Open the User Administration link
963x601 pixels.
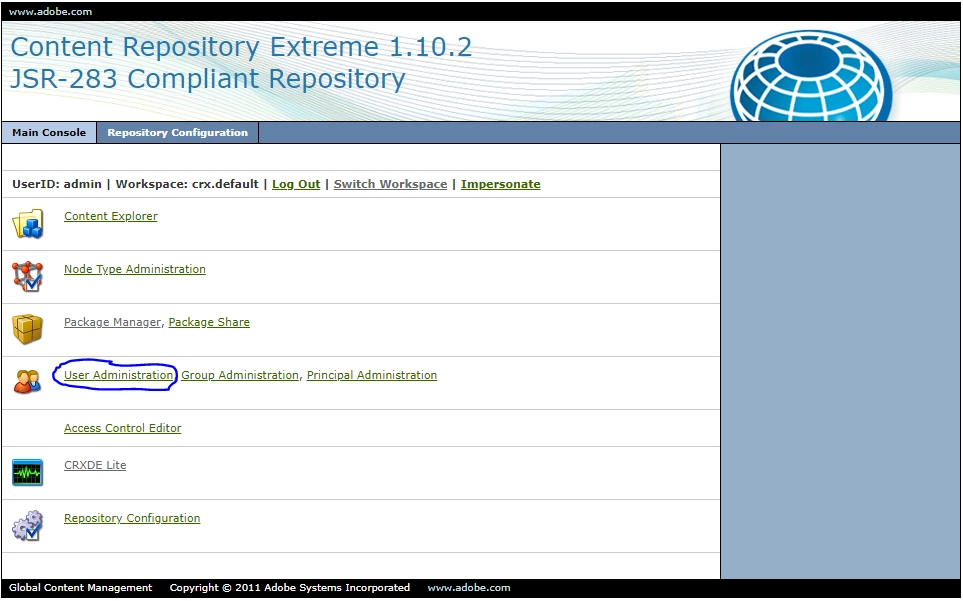coord(119,375)
